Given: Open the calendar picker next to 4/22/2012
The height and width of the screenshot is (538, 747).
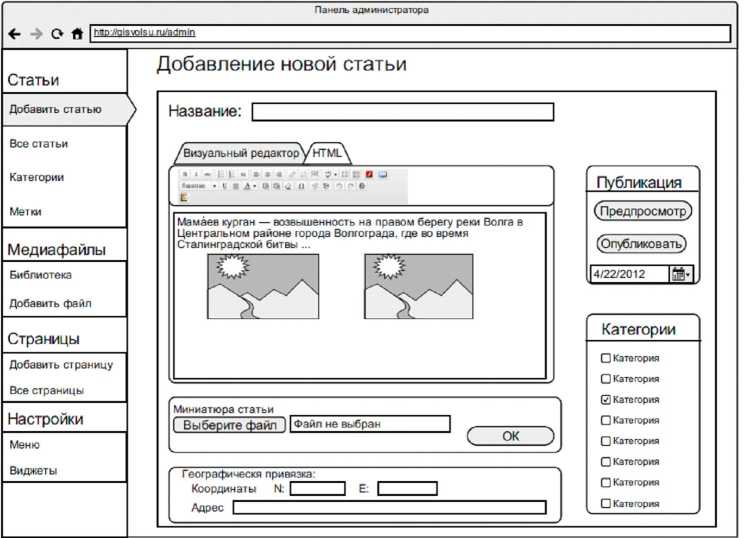Looking at the screenshot, I should 681,274.
